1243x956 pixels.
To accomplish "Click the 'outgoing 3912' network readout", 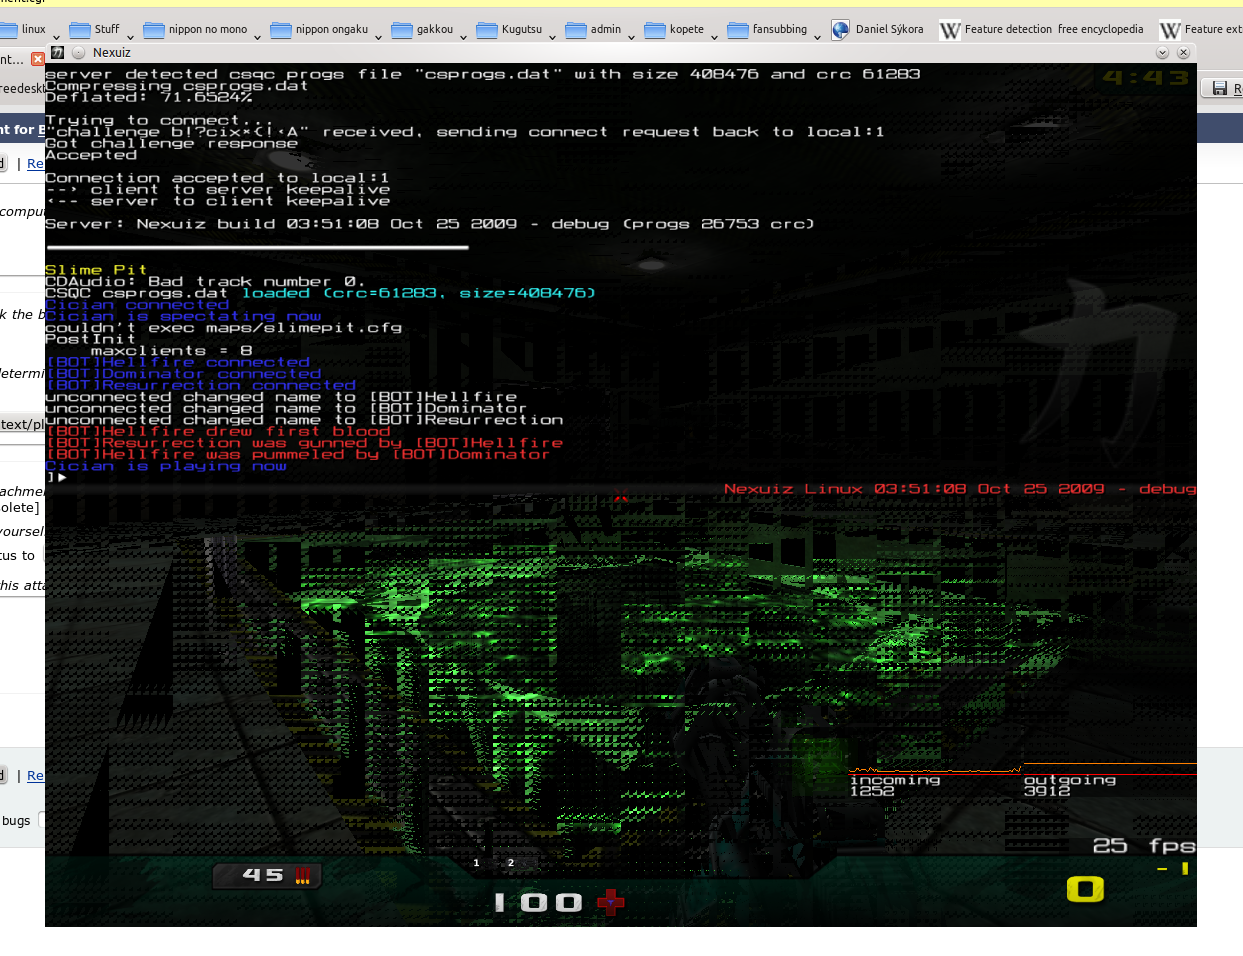I will [1070, 785].
